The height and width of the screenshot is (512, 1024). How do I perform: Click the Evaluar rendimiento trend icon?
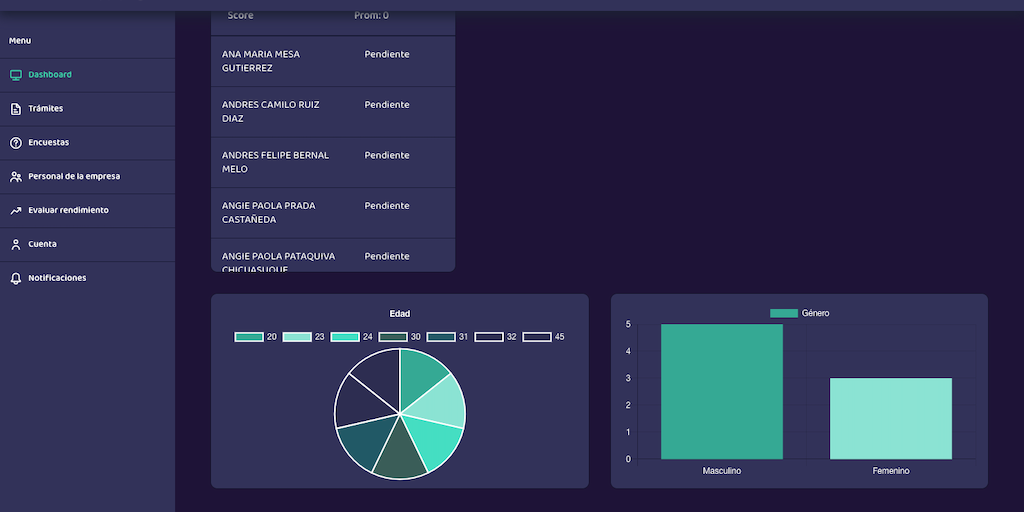pyautogui.click(x=16, y=211)
